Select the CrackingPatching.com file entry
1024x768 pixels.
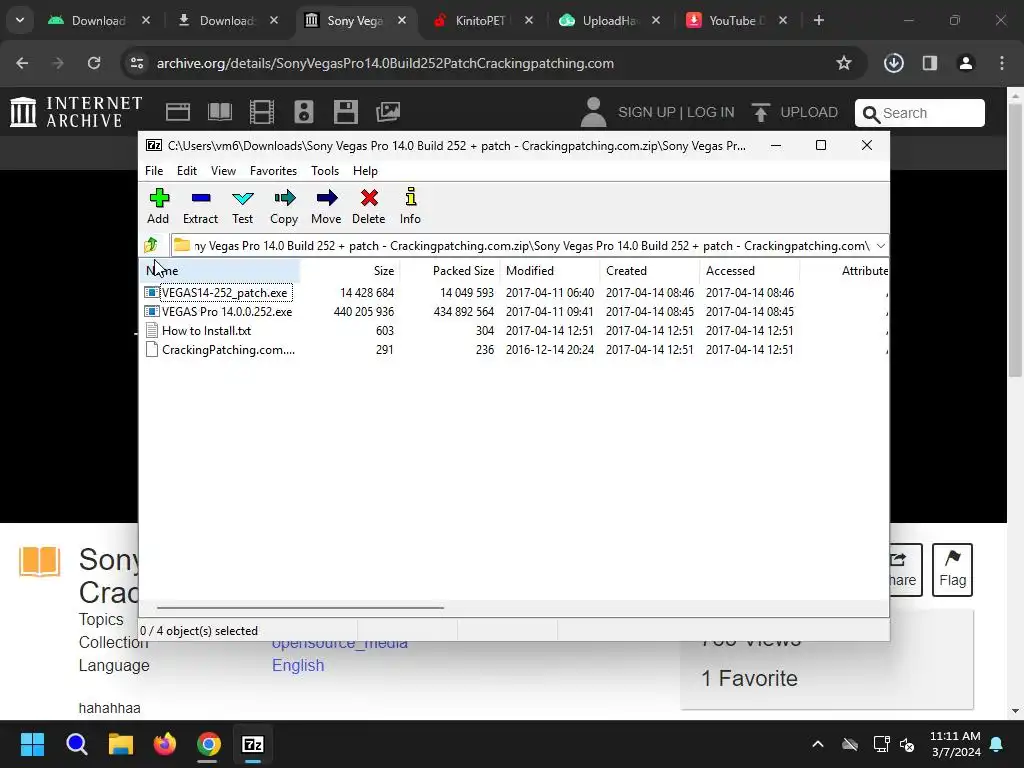click(228, 349)
